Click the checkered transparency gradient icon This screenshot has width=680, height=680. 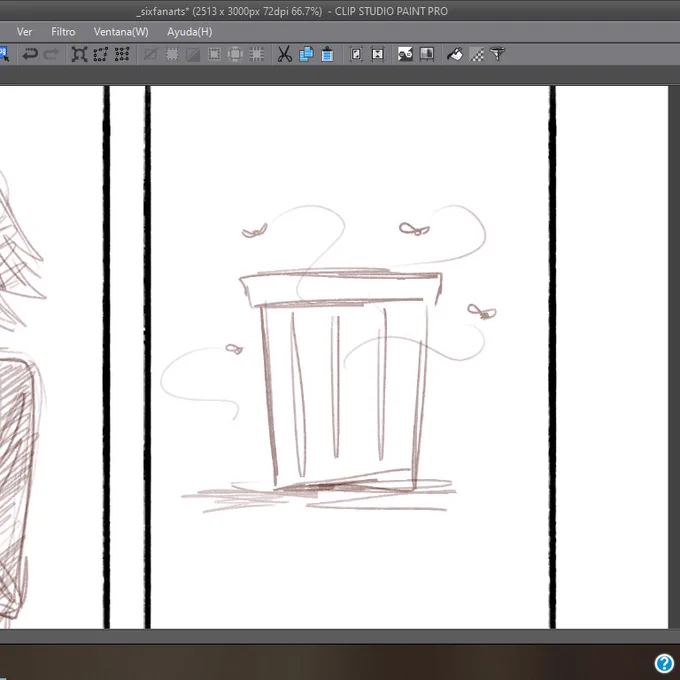tap(477, 55)
